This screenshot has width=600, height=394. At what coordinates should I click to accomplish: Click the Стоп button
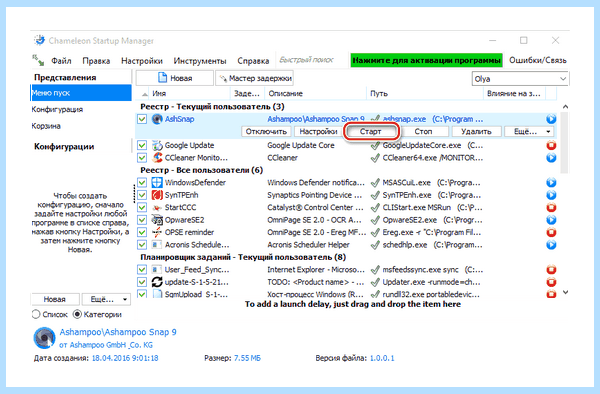423,132
